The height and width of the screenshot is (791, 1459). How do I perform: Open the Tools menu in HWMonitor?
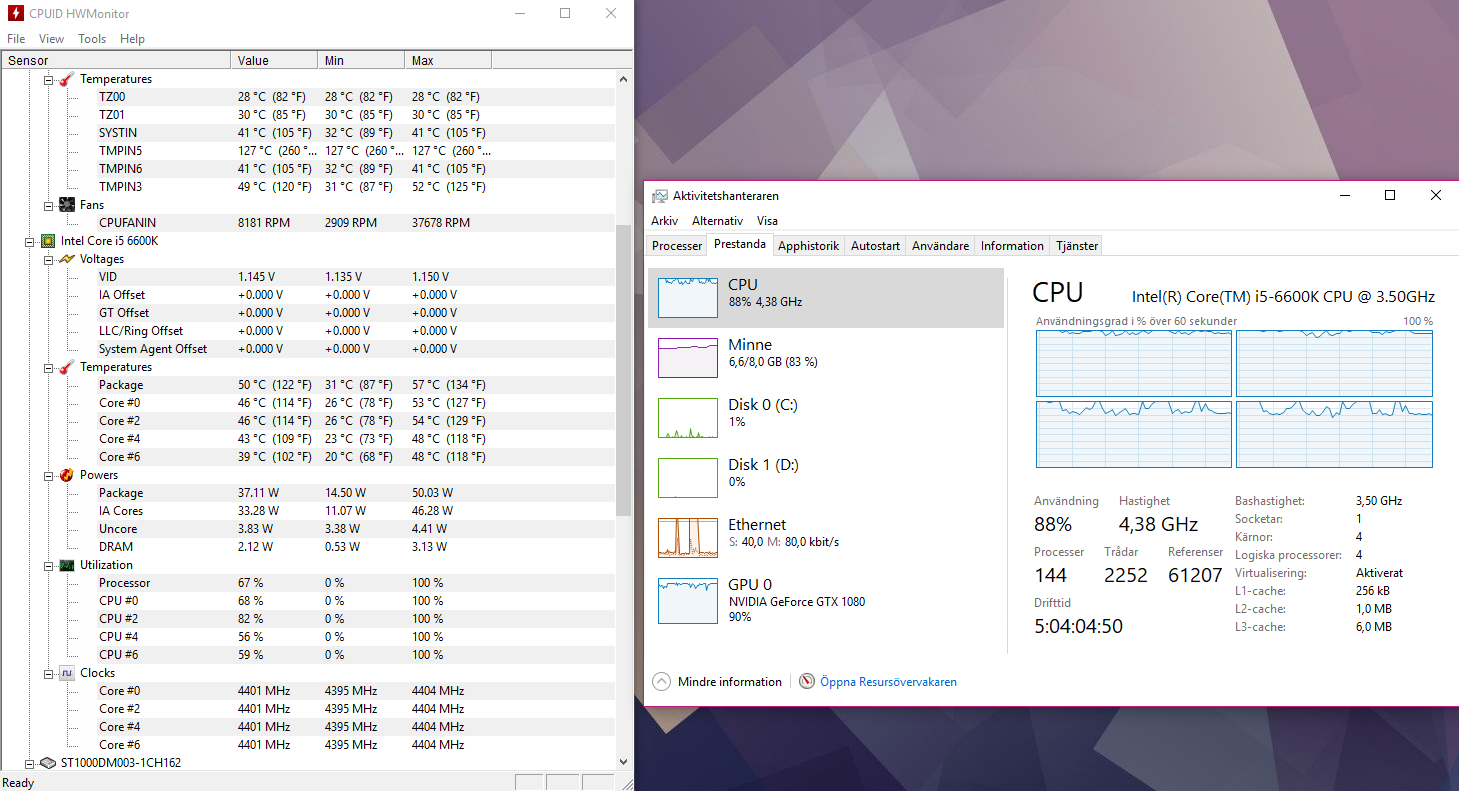(x=92, y=39)
